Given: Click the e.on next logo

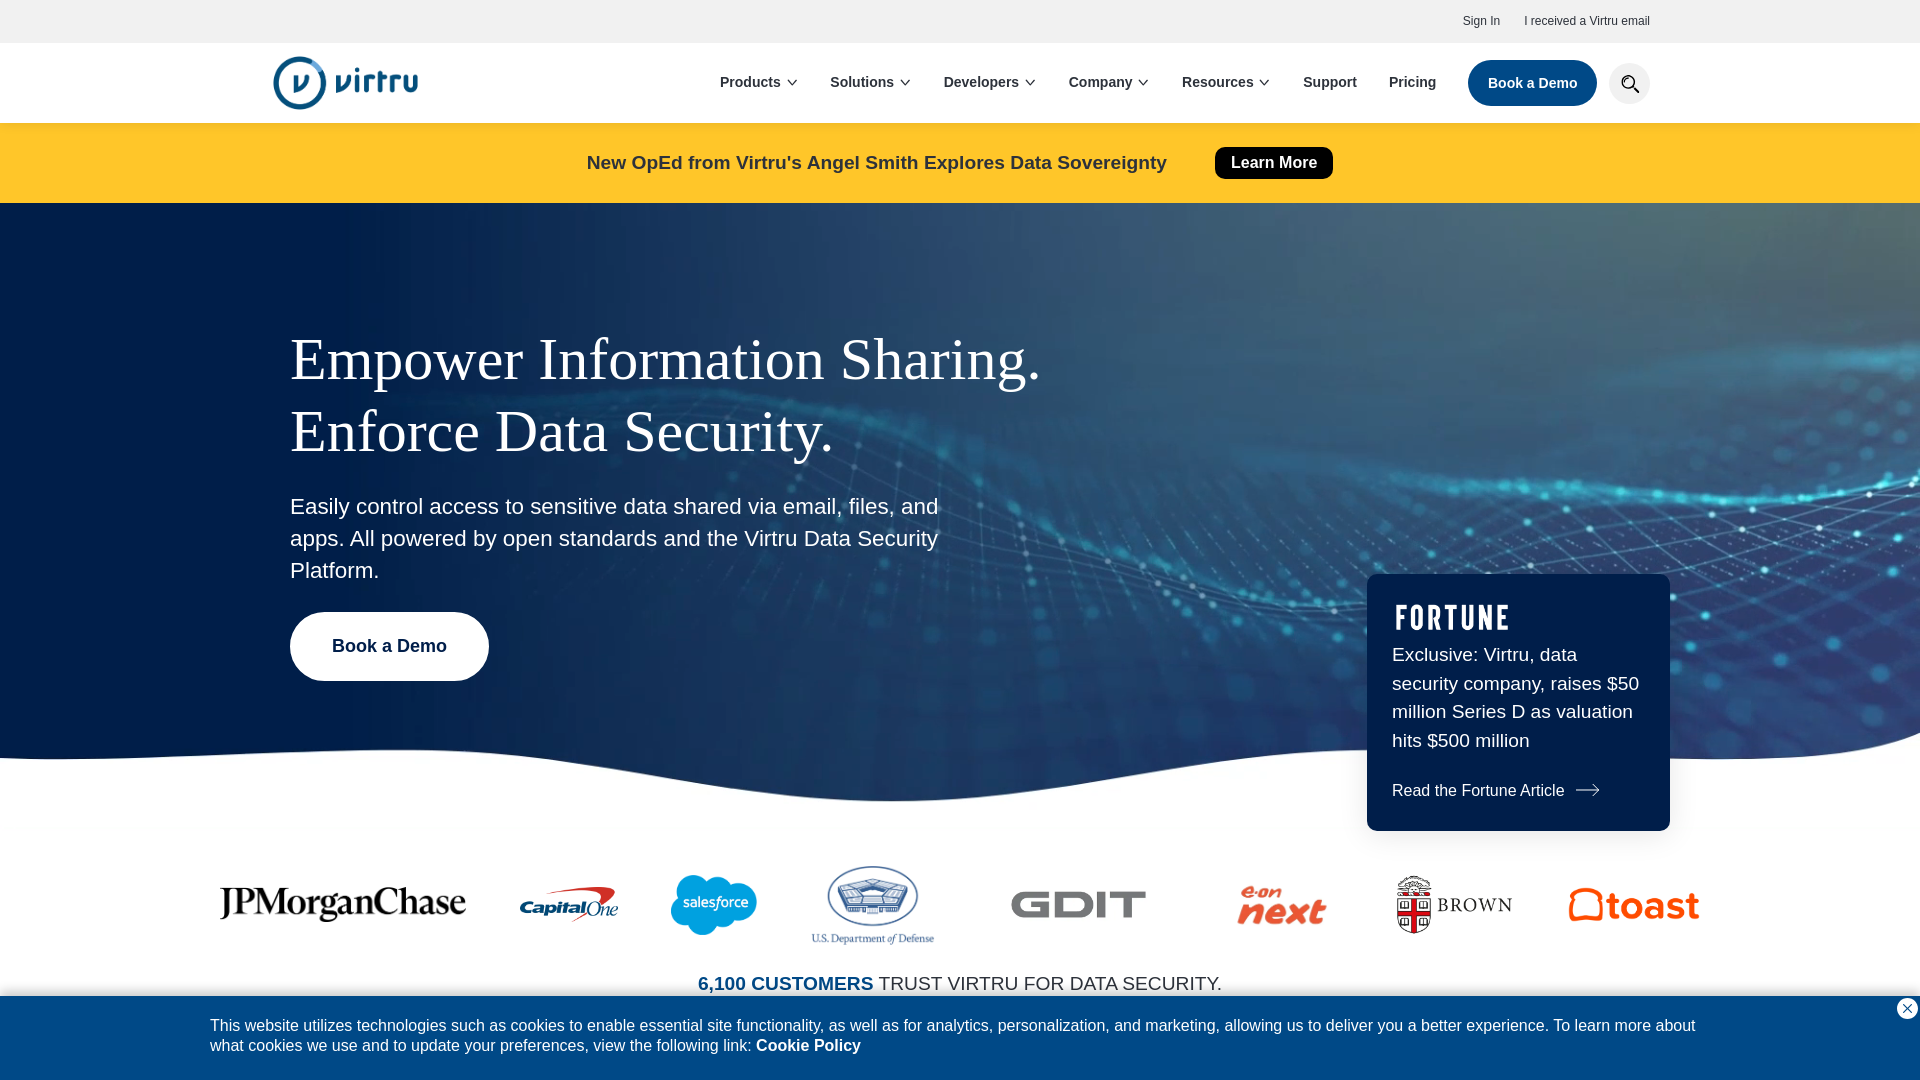Looking at the screenshot, I should coord(1281,905).
